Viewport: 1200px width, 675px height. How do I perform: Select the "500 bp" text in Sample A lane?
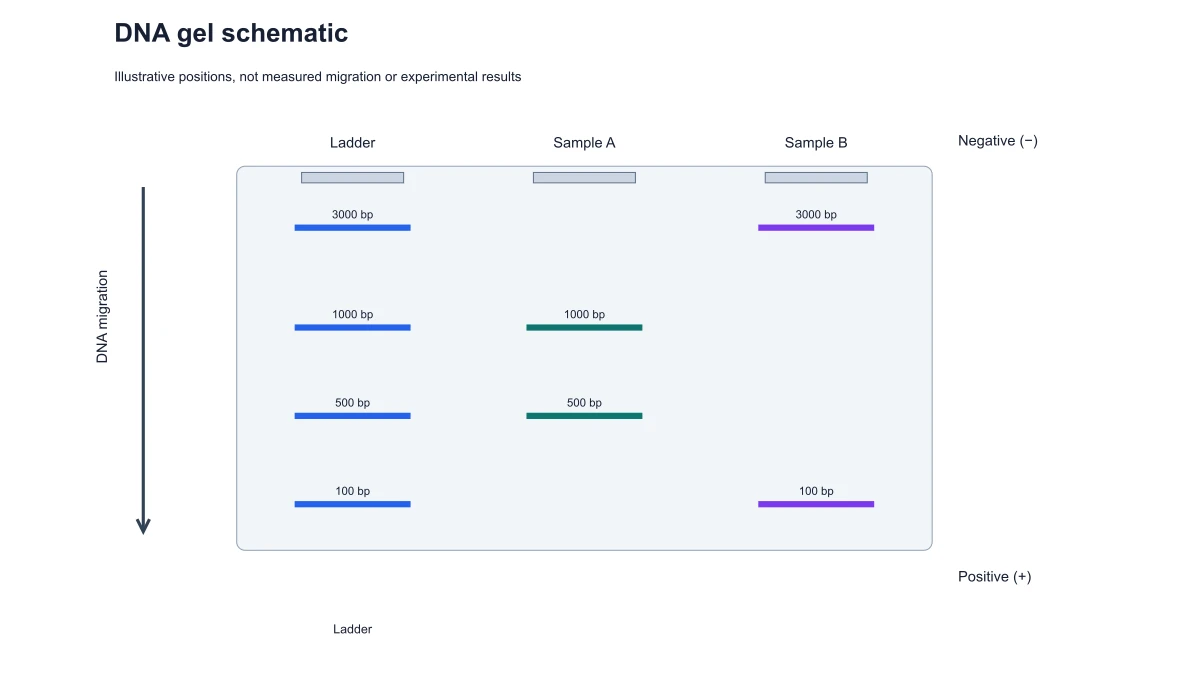(x=584, y=403)
